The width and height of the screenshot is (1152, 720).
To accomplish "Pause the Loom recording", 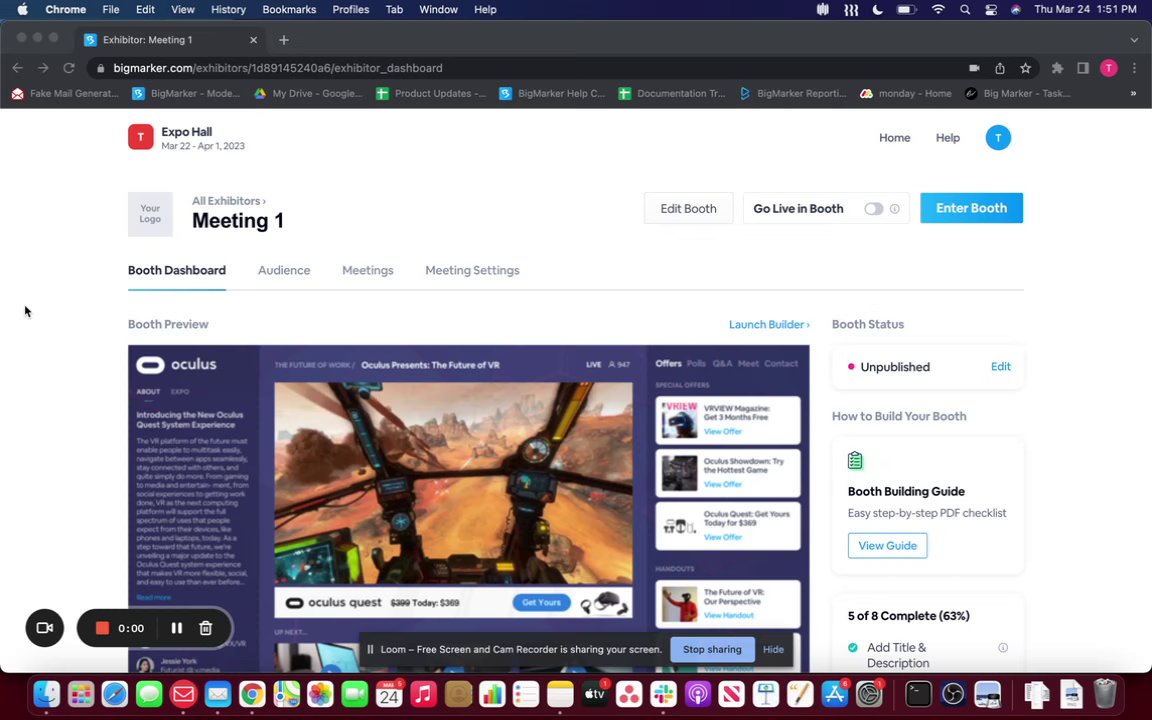I will [x=176, y=628].
